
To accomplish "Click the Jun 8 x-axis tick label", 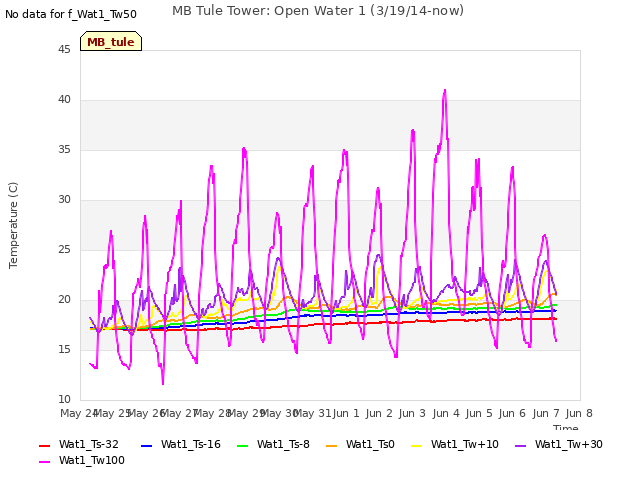I will tap(579, 413).
